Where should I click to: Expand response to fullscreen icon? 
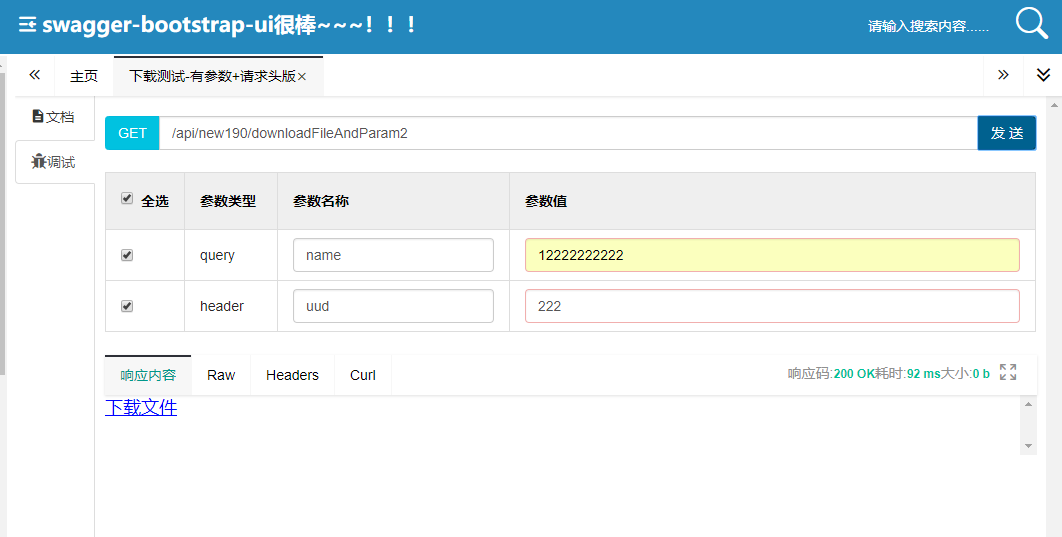(1008, 372)
